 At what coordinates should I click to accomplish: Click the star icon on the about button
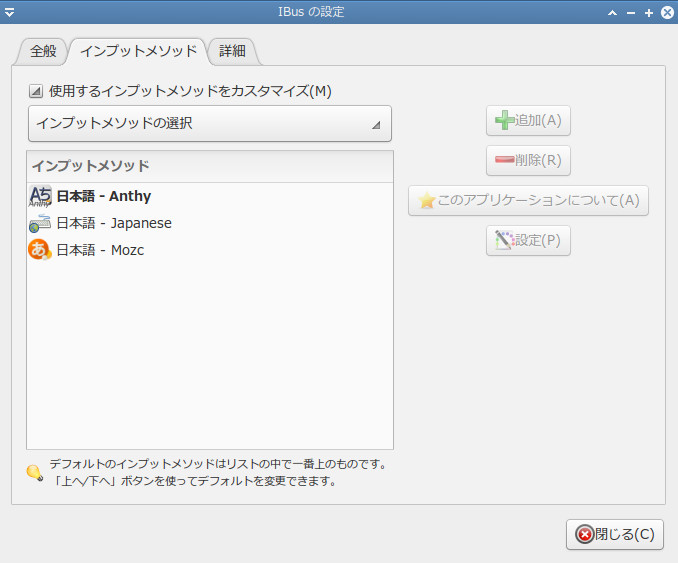point(427,200)
